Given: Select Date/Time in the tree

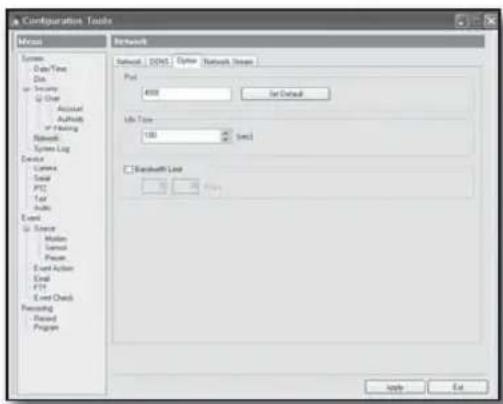Looking at the screenshot, I should 50,69.
